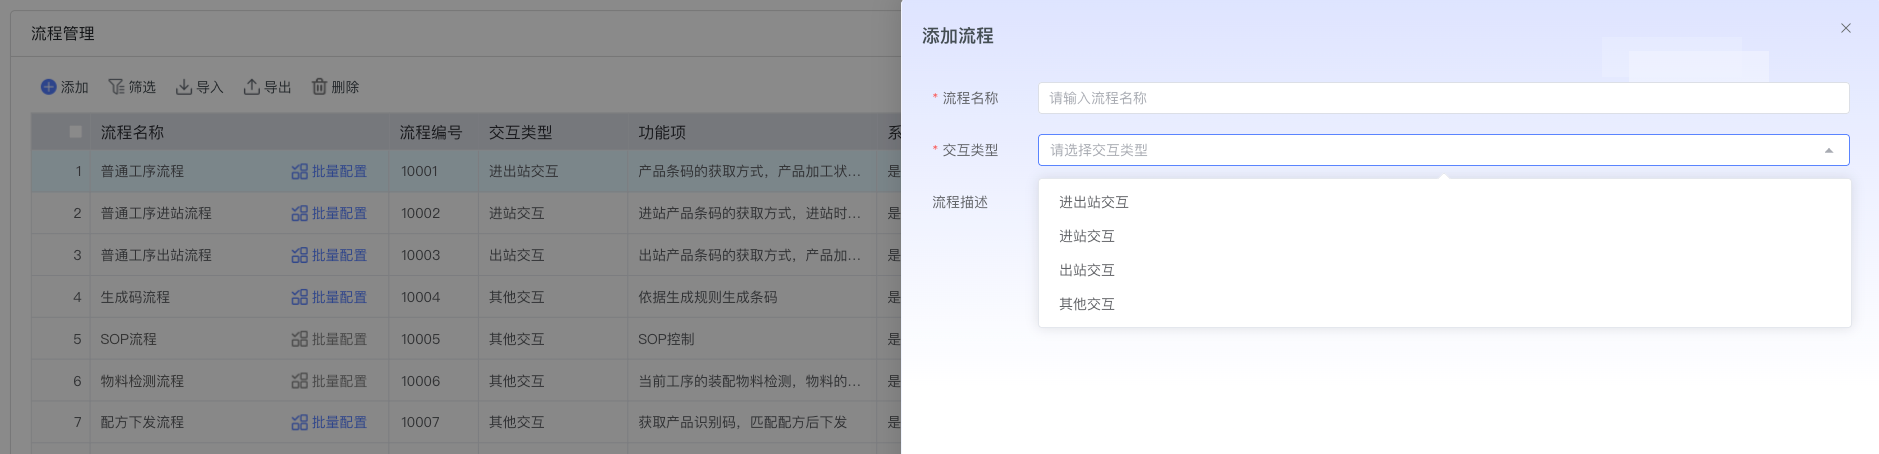Open the 筛选 filter icon

click(x=116, y=87)
